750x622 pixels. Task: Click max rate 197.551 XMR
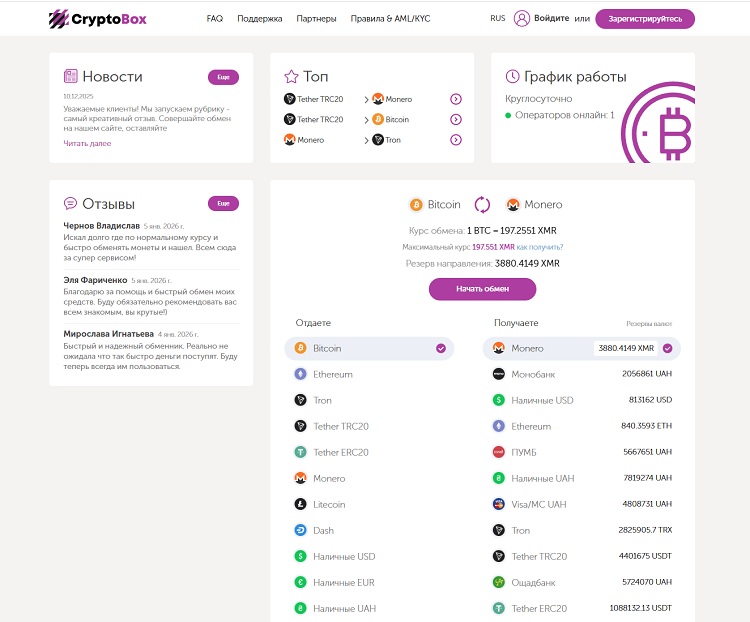(x=493, y=247)
